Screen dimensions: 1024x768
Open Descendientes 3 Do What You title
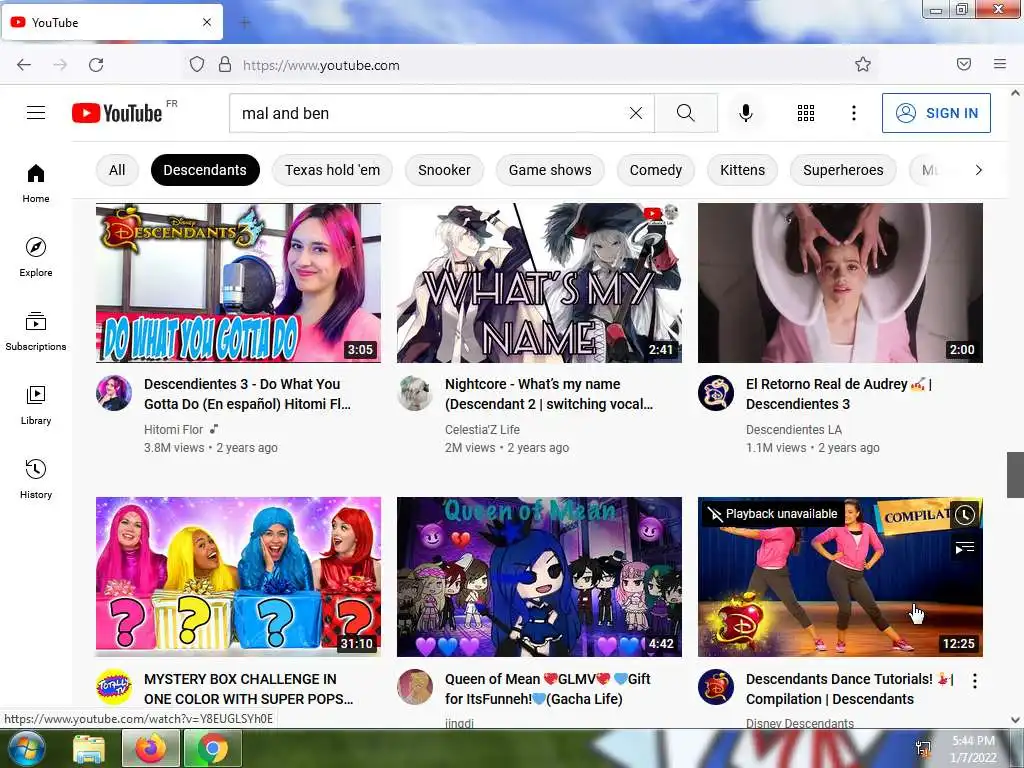(x=248, y=394)
